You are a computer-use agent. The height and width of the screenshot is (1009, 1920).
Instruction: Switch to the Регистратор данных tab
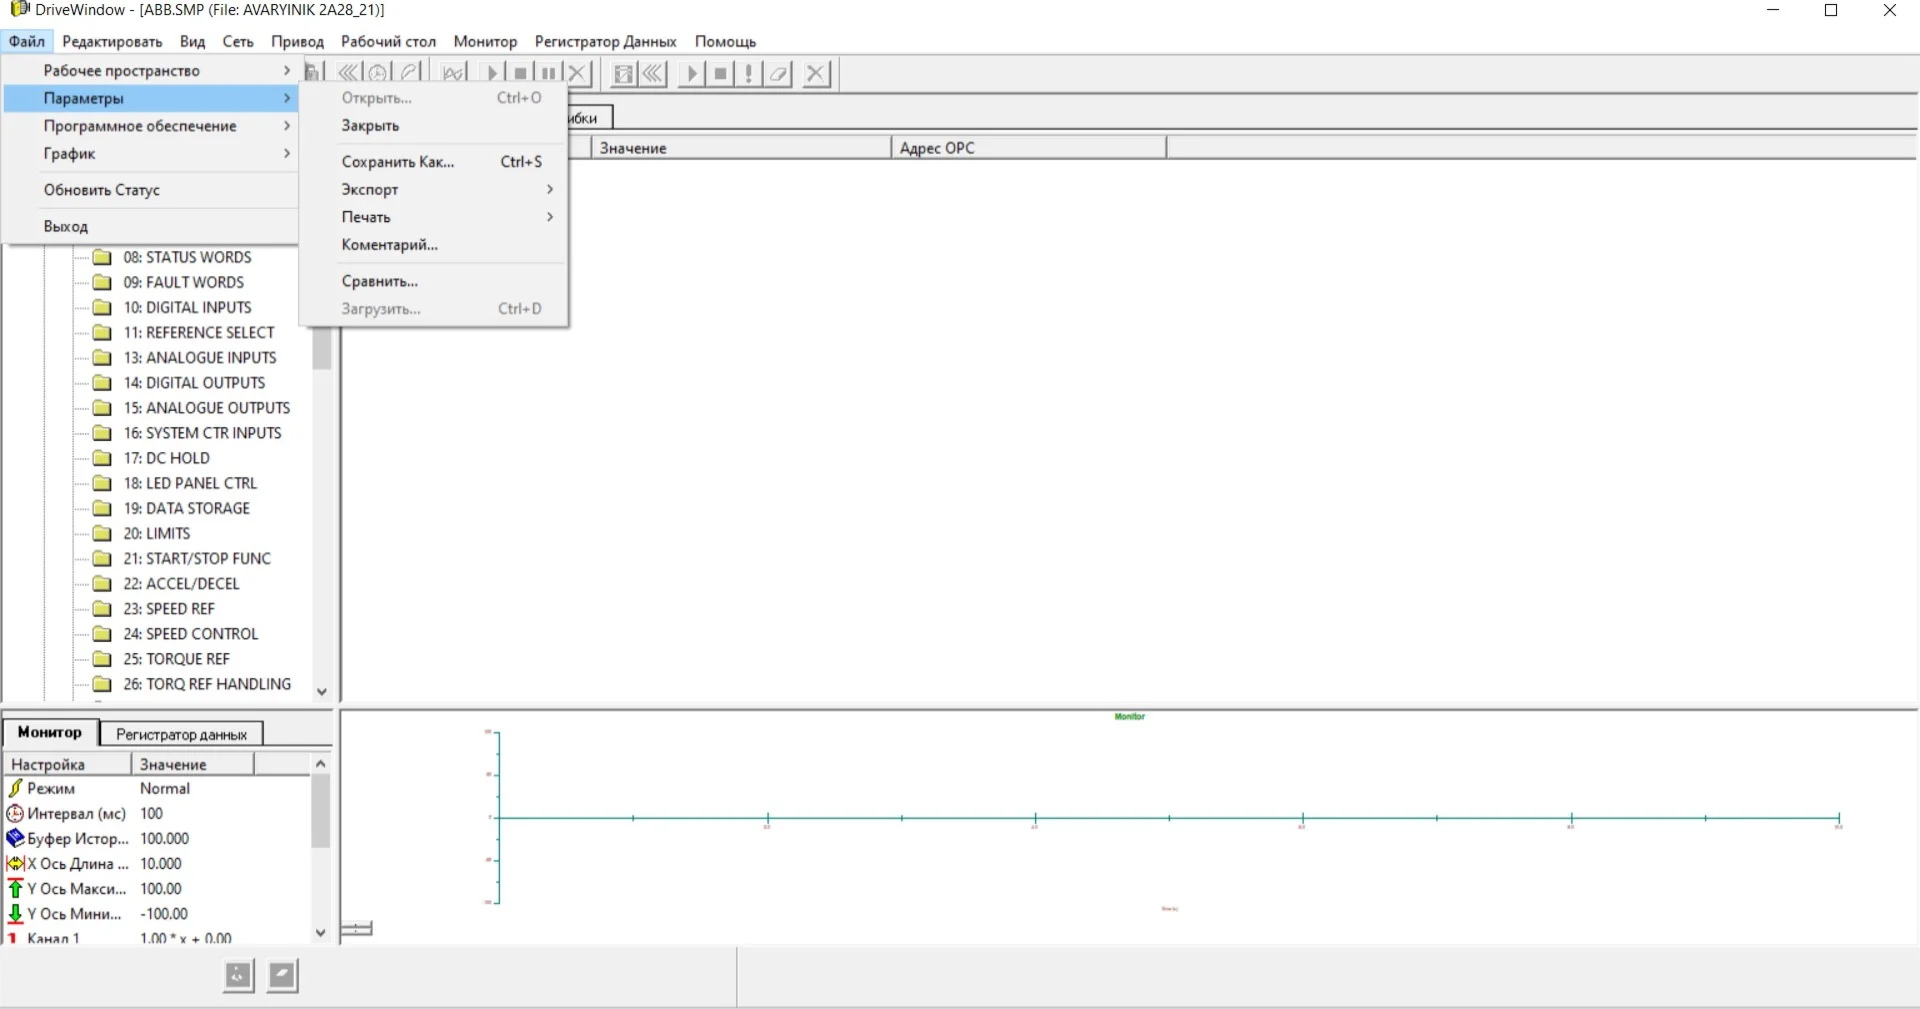(180, 733)
